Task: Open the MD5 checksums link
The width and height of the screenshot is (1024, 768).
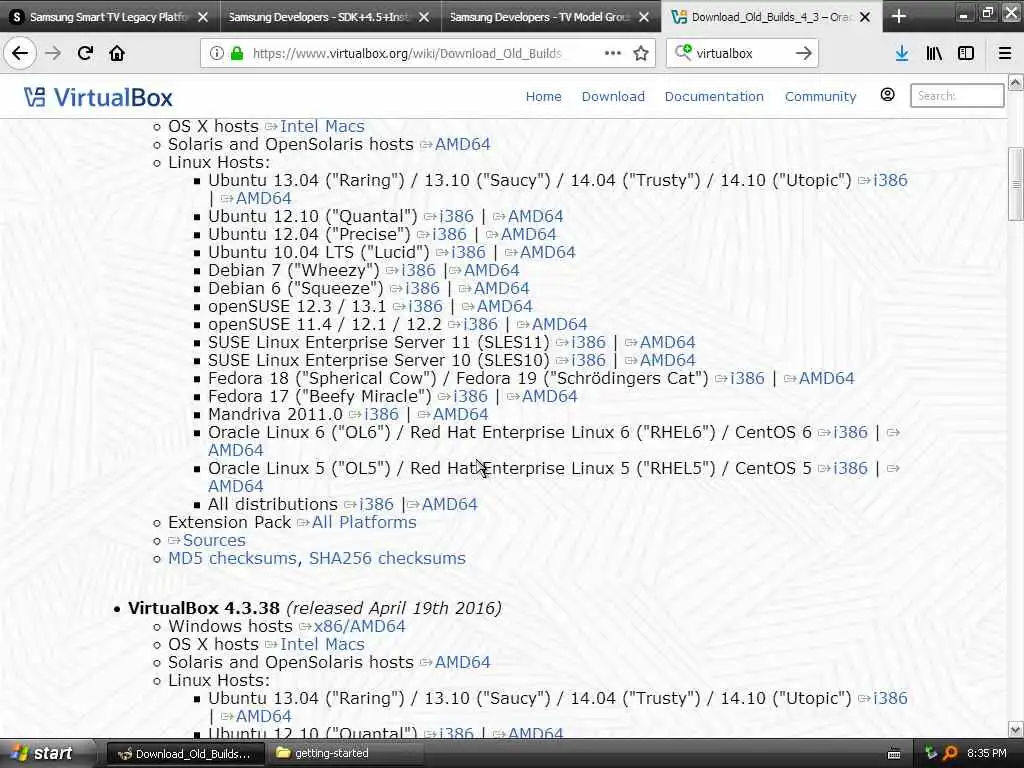Action: (232, 558)
